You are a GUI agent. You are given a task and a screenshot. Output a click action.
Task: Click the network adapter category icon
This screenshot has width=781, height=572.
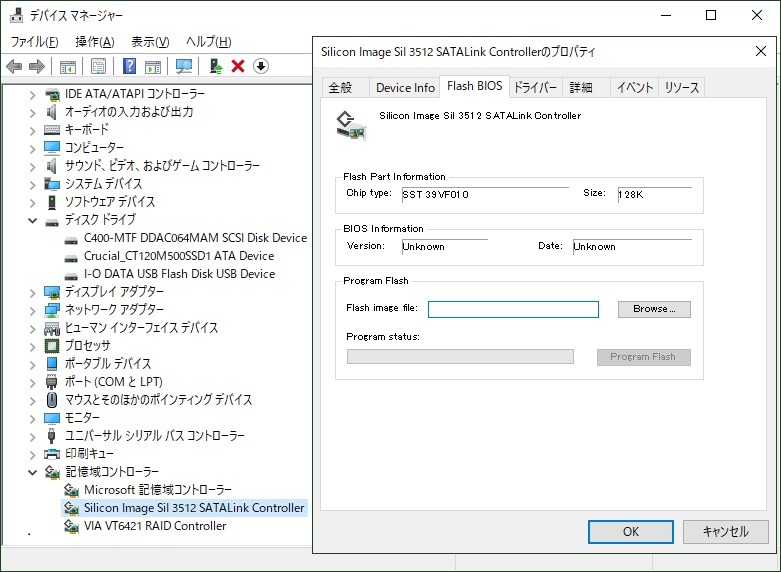point(52,309)
